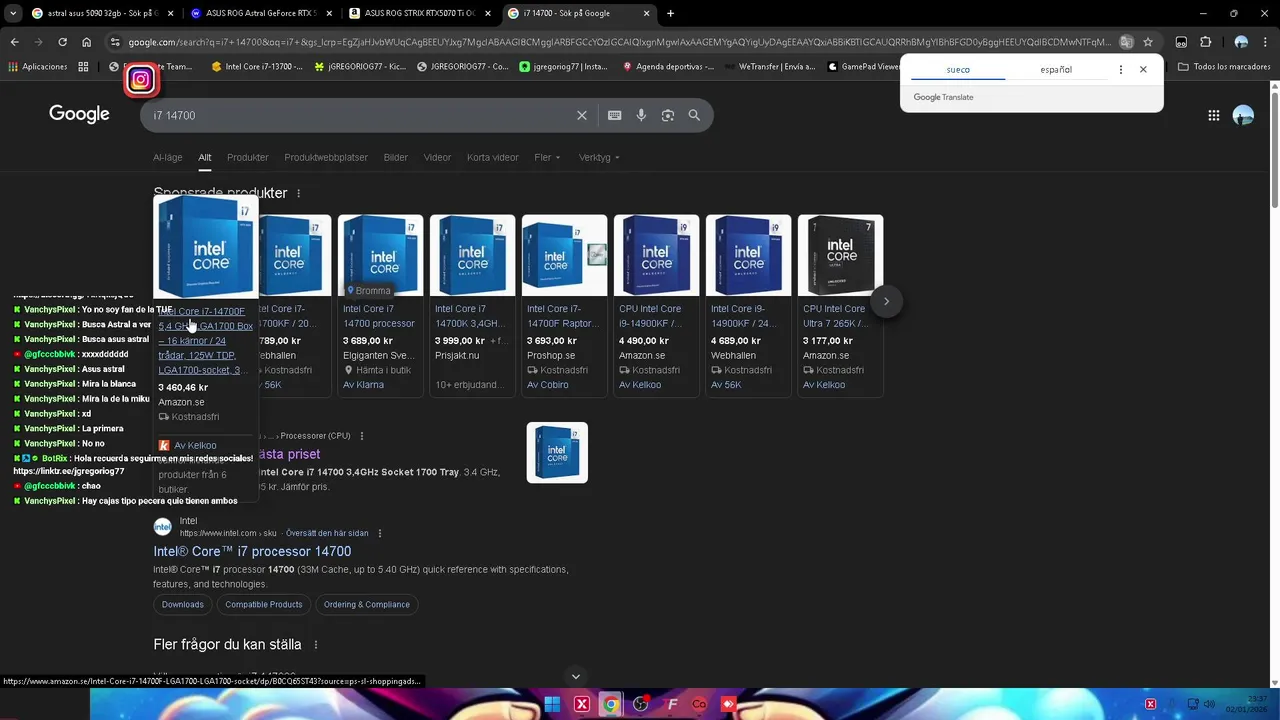Viewport: 1280px width, 720px height.
Task: Select the Produkter search tab
Action: pyautogui.click(x=248, y=157)
